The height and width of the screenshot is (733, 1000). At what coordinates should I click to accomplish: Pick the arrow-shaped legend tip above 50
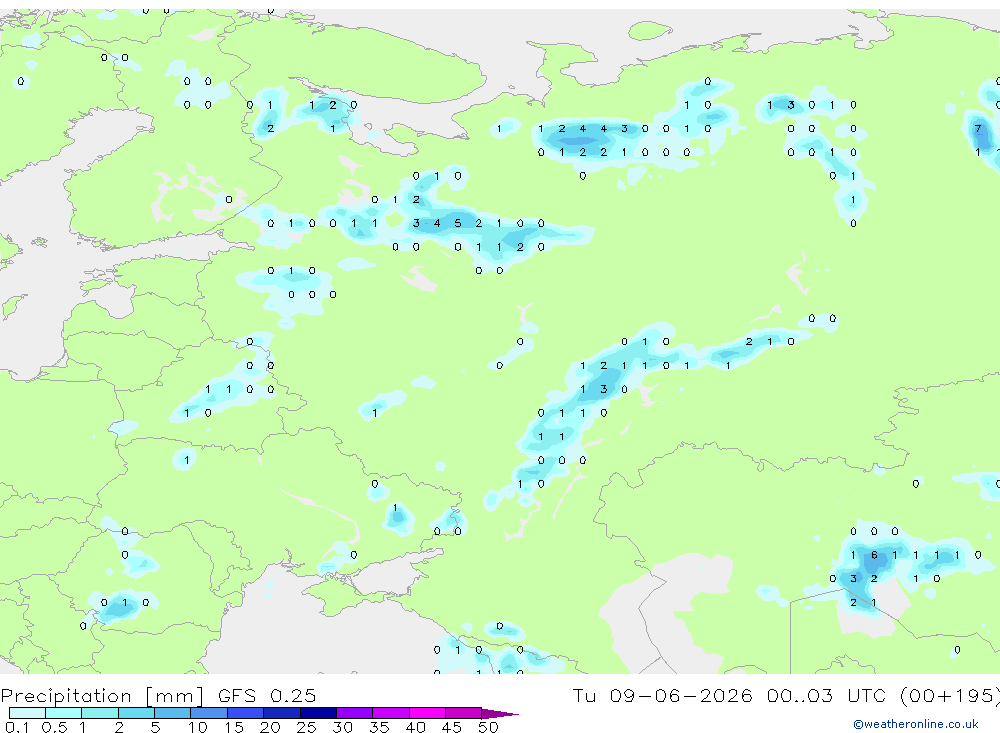click(x=500, y=714)
